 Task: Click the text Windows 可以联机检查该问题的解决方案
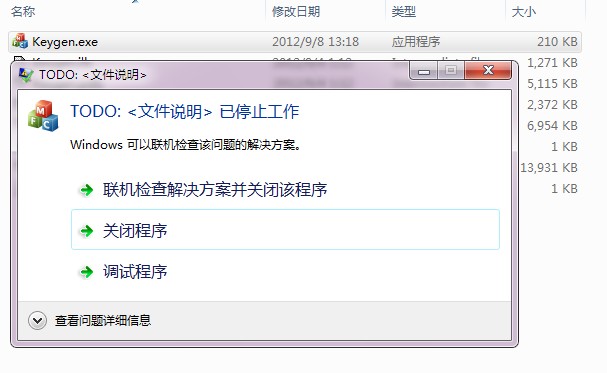[185, 145]
